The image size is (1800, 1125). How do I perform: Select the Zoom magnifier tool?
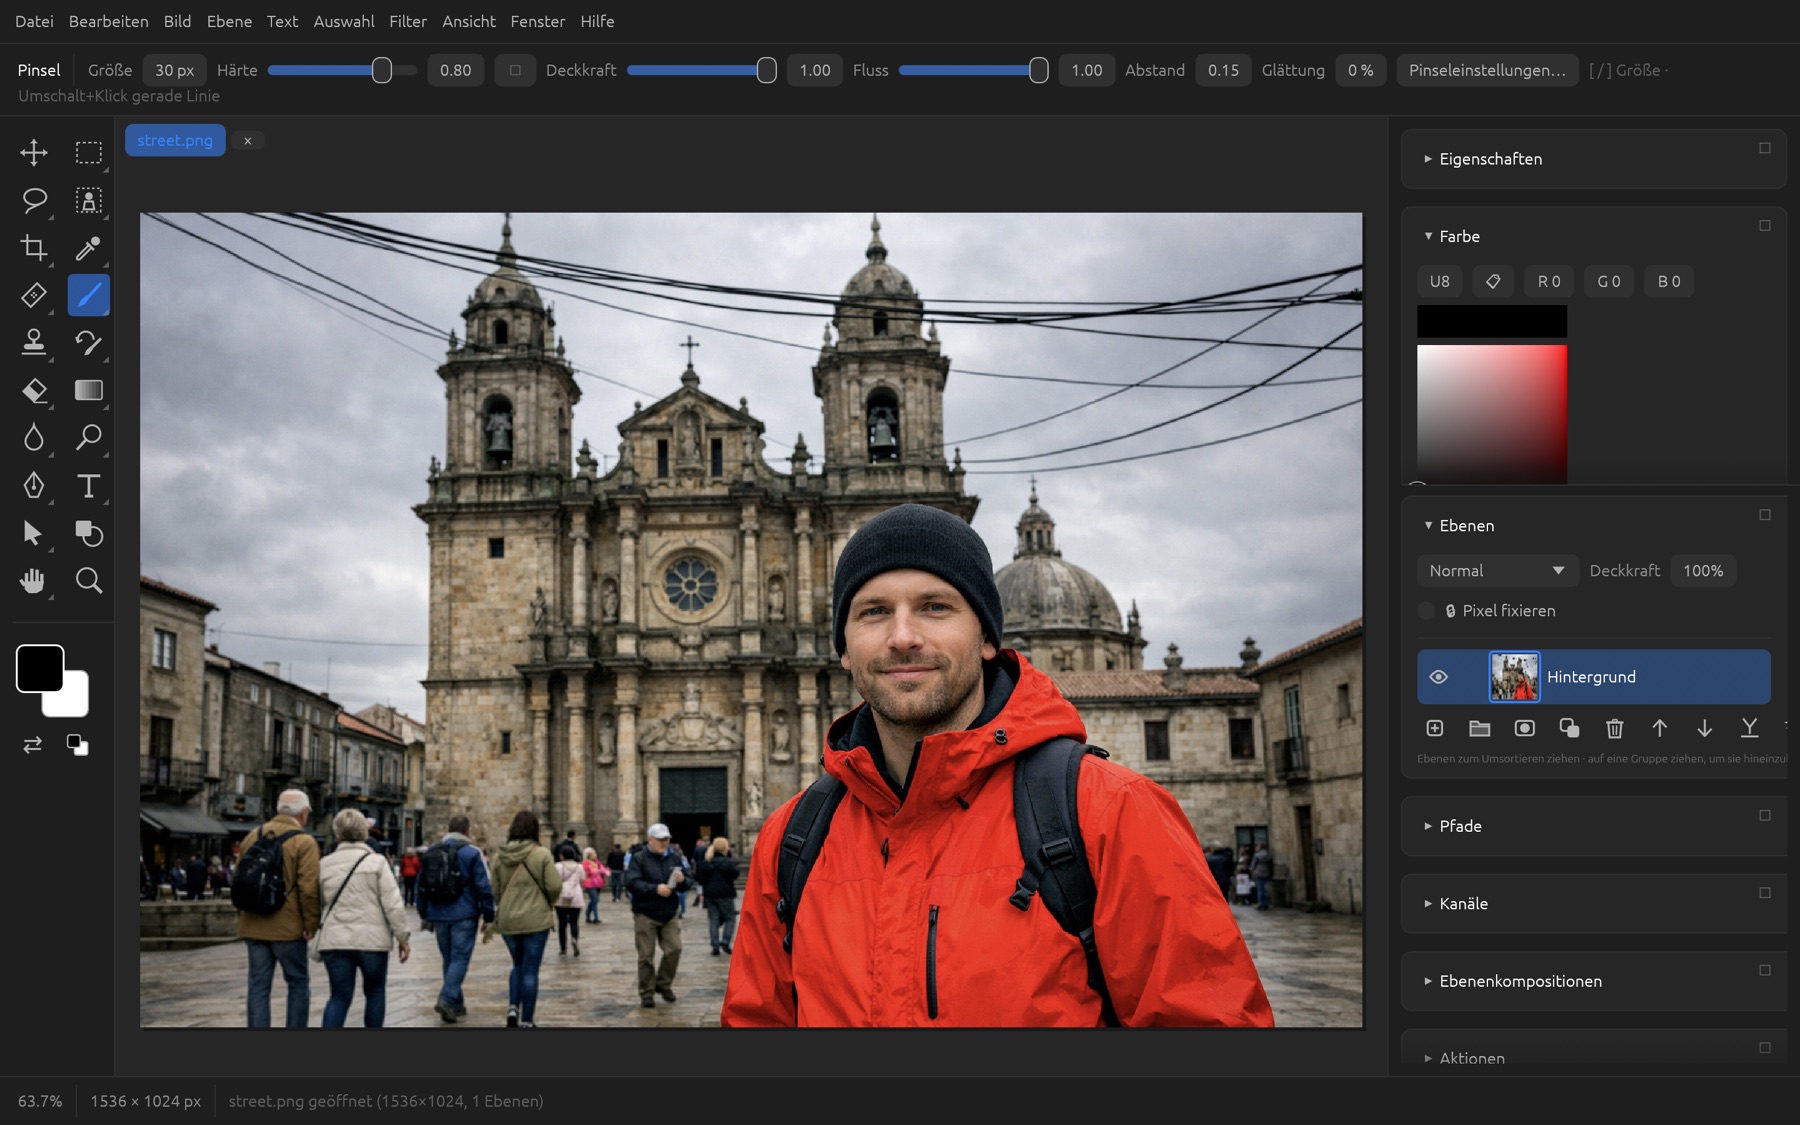[x=89, y=581]
